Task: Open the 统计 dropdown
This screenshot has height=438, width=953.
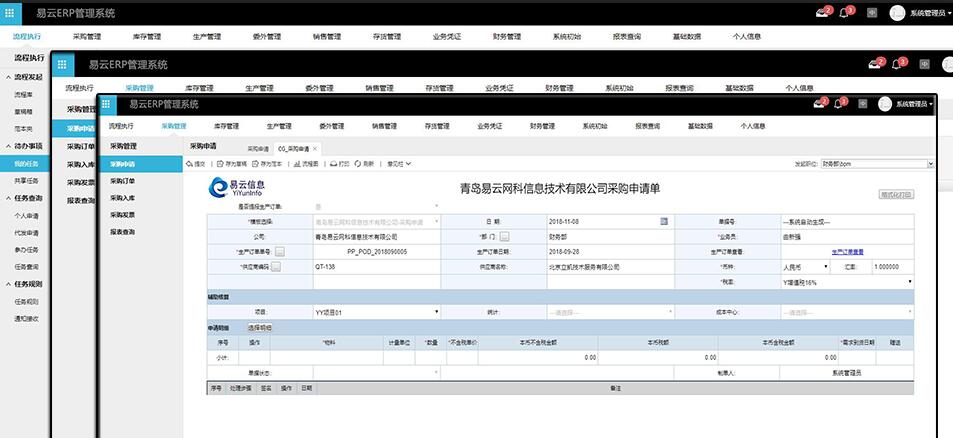Action: pyautogui.click(x=610, y=312)
